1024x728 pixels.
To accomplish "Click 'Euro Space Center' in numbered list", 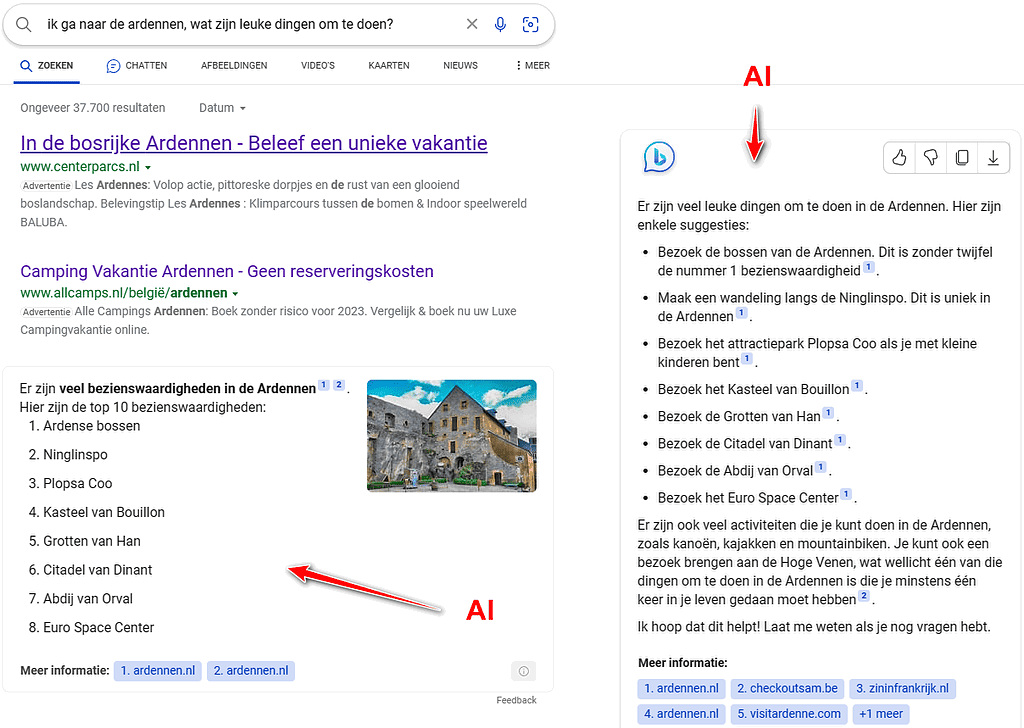I will (99, 627).
